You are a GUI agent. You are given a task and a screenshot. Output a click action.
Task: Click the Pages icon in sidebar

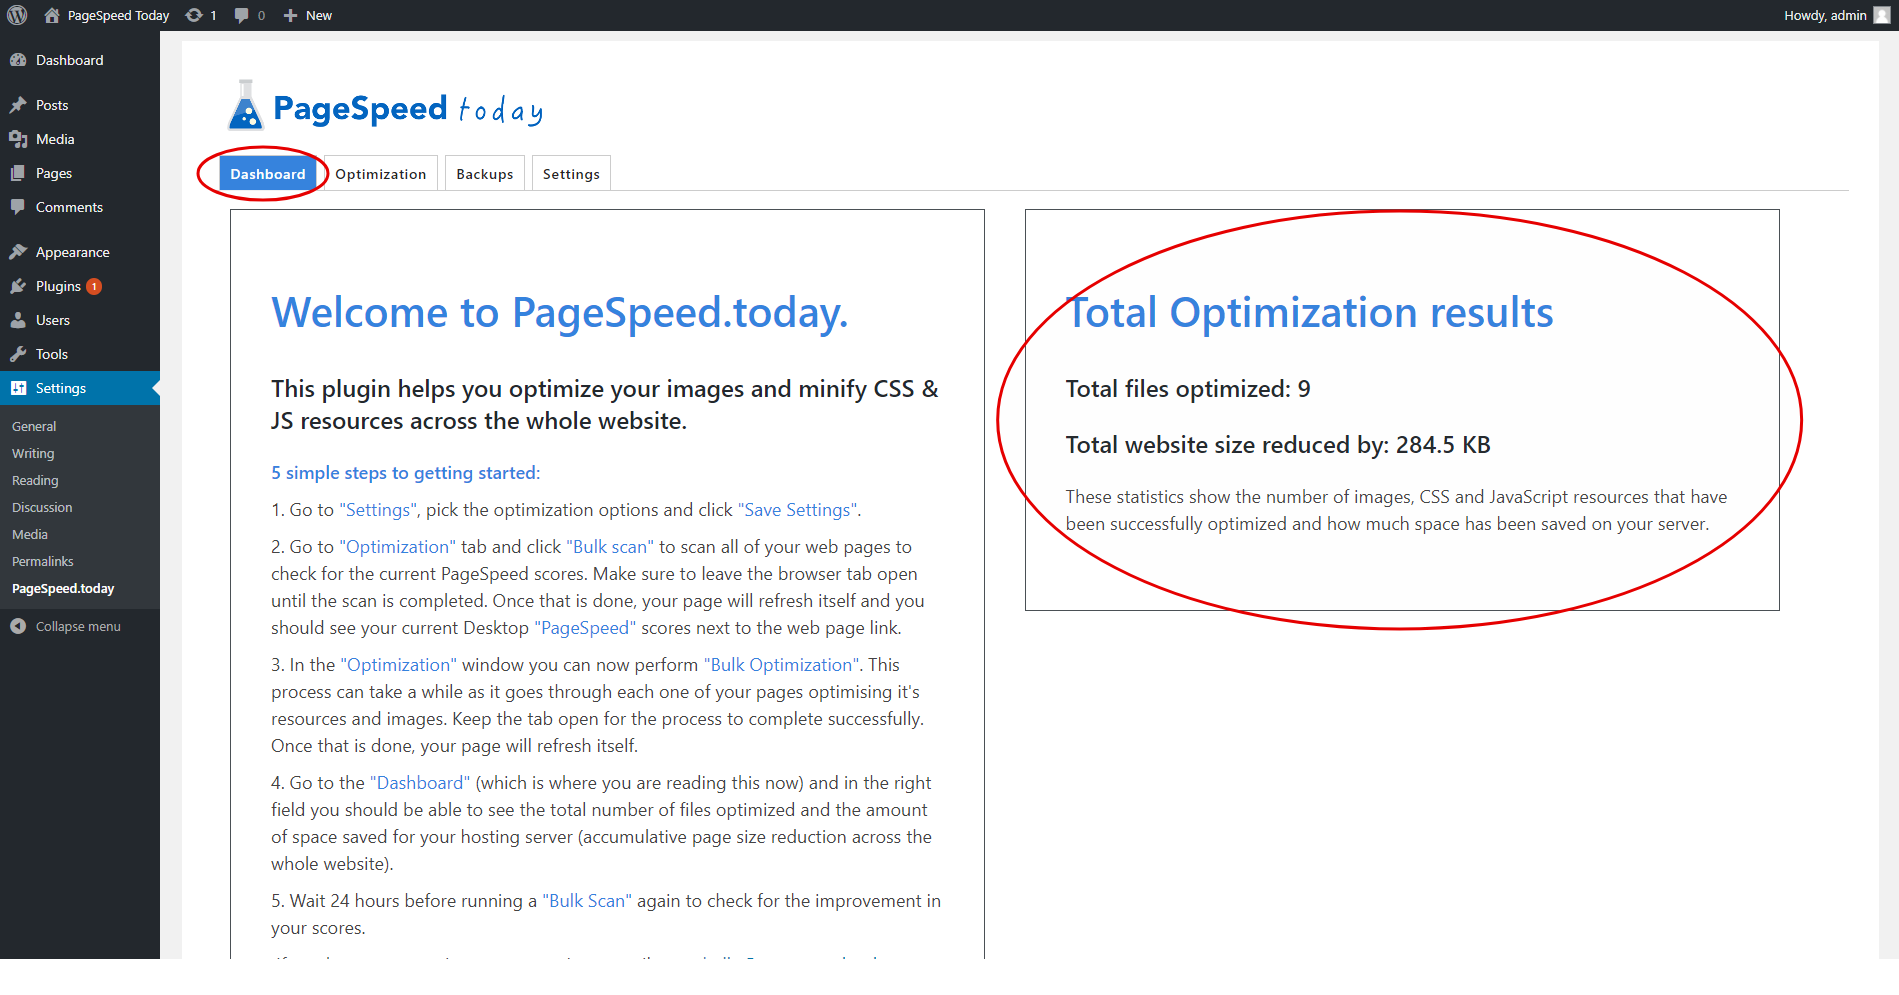click(x=18, y=173)
